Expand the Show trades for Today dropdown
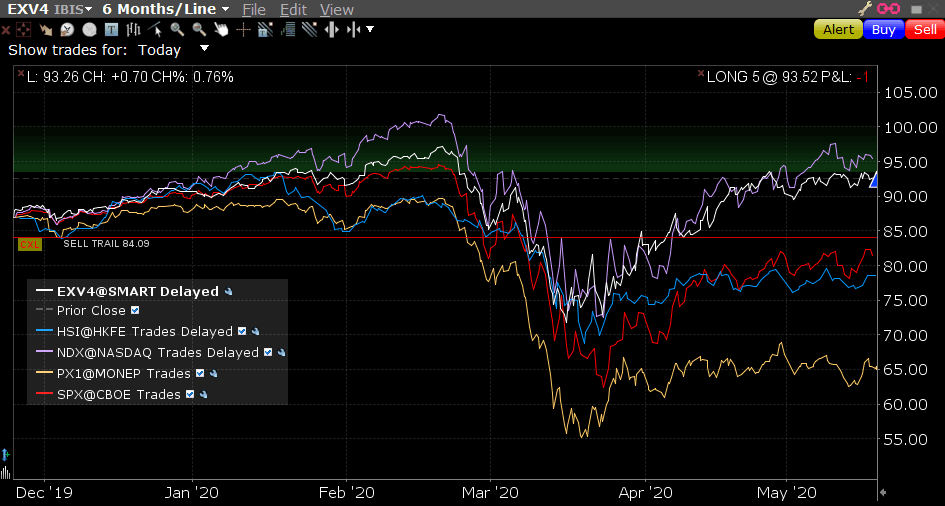The width and height of the screenshot is (945, 506). tap(204, 49)
